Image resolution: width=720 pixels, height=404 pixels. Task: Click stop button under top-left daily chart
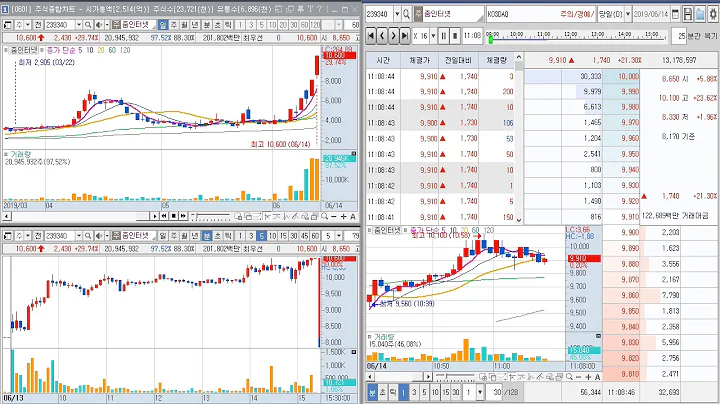[174, 216]
